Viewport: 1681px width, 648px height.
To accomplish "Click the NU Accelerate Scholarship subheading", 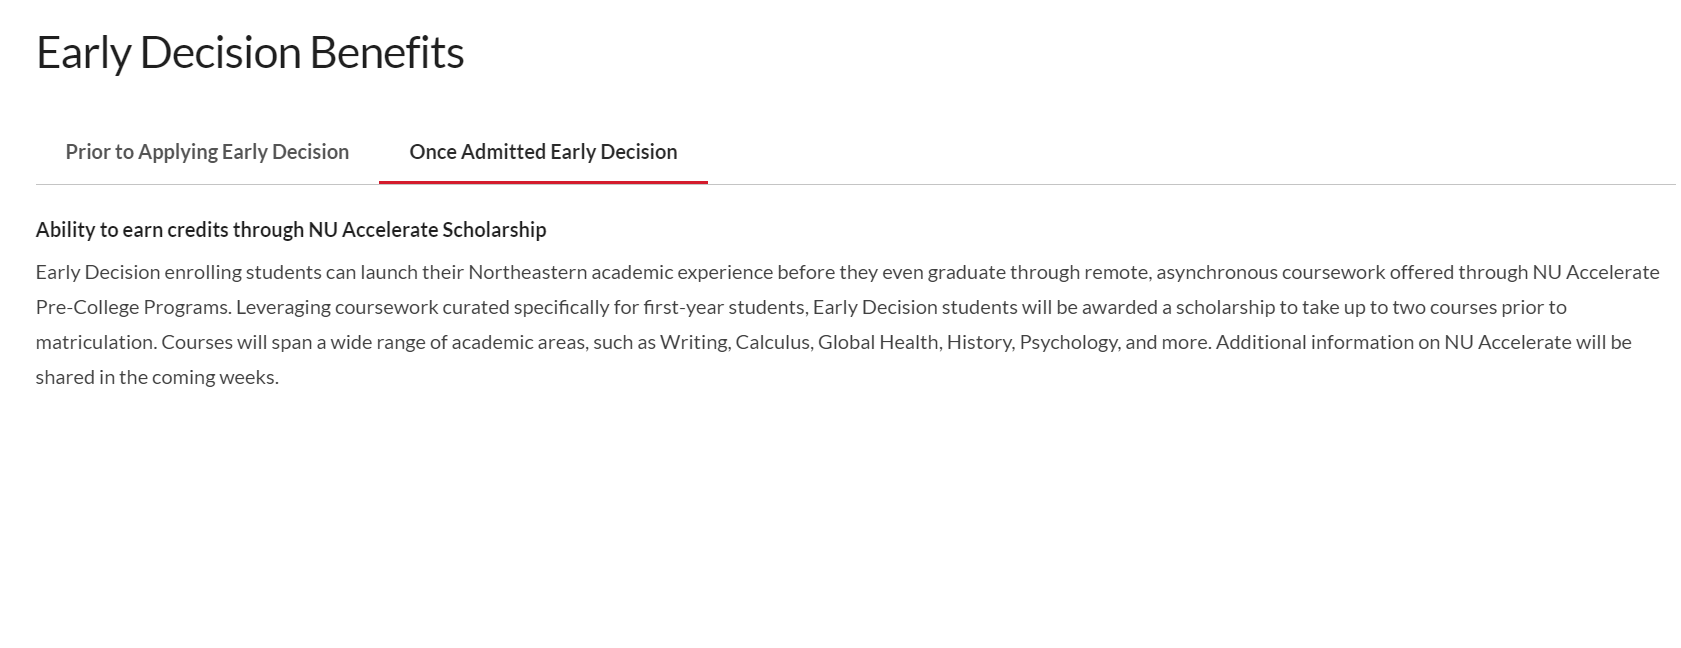I will click(x=291, y=230).
